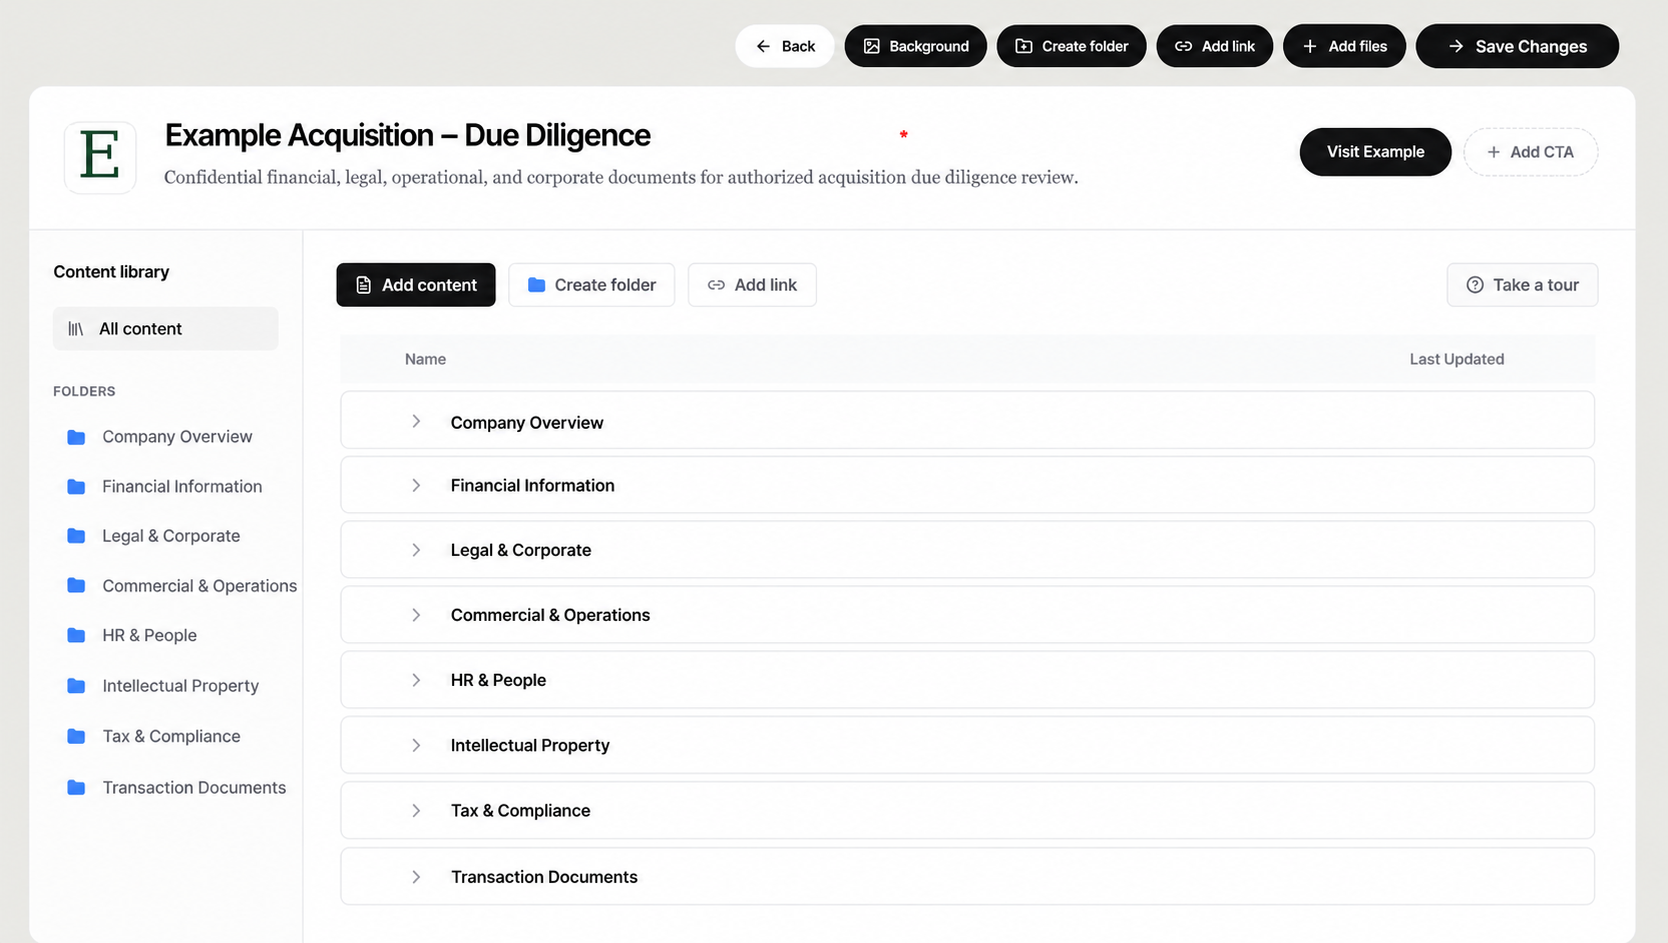Image resolution: width=1668 pixels, height=943 pixels.
Task: Click the Intellectual Property folder icon in sidebar
Action: (x=76, y=686)
